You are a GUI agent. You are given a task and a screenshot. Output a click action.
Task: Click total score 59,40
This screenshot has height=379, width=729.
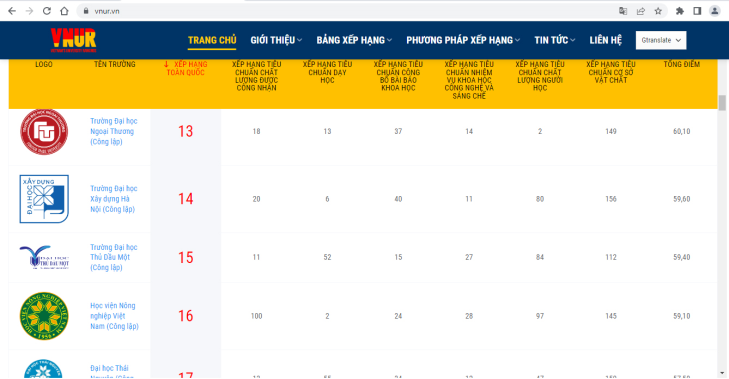[682, 257]
